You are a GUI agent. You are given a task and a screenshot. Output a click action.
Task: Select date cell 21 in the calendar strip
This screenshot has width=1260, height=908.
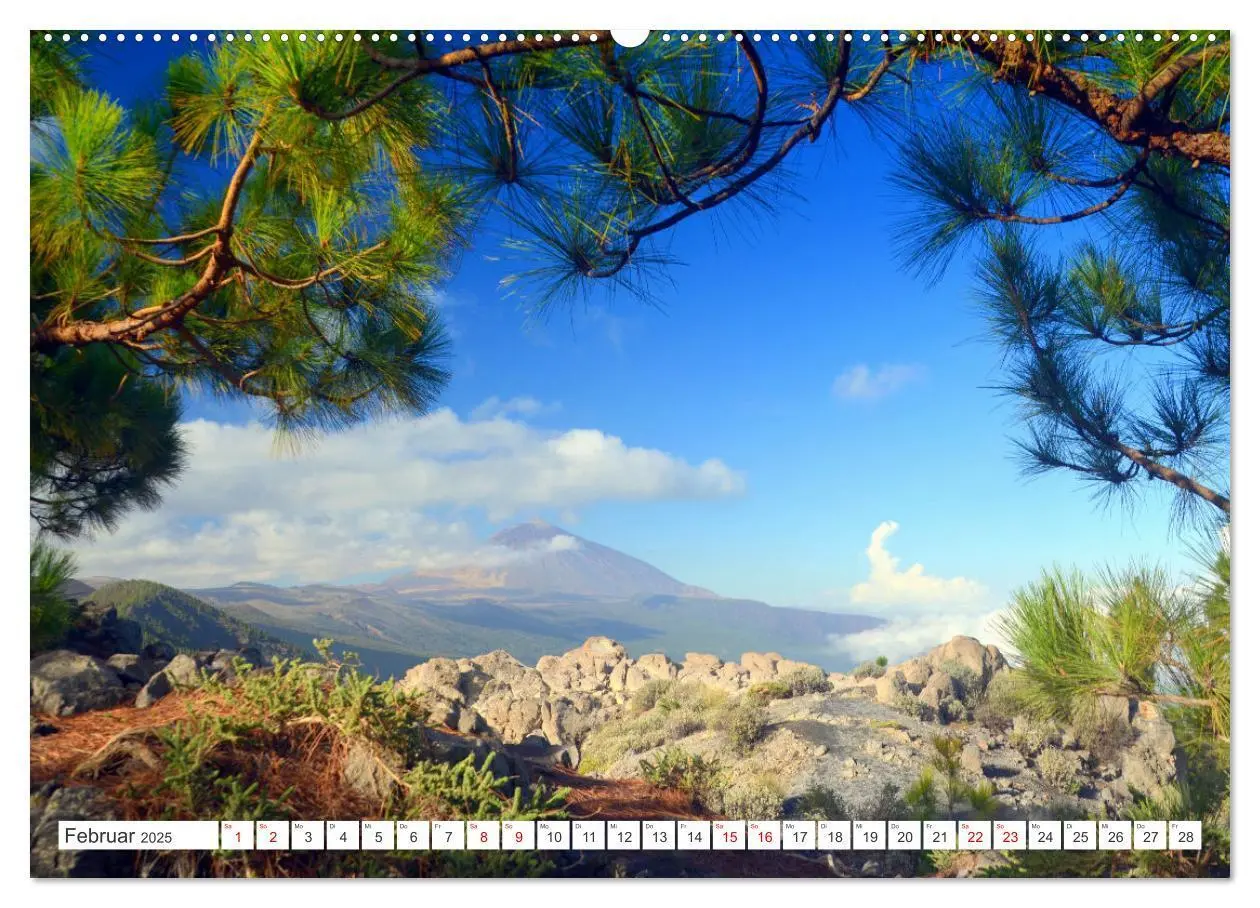coord(938,836)
